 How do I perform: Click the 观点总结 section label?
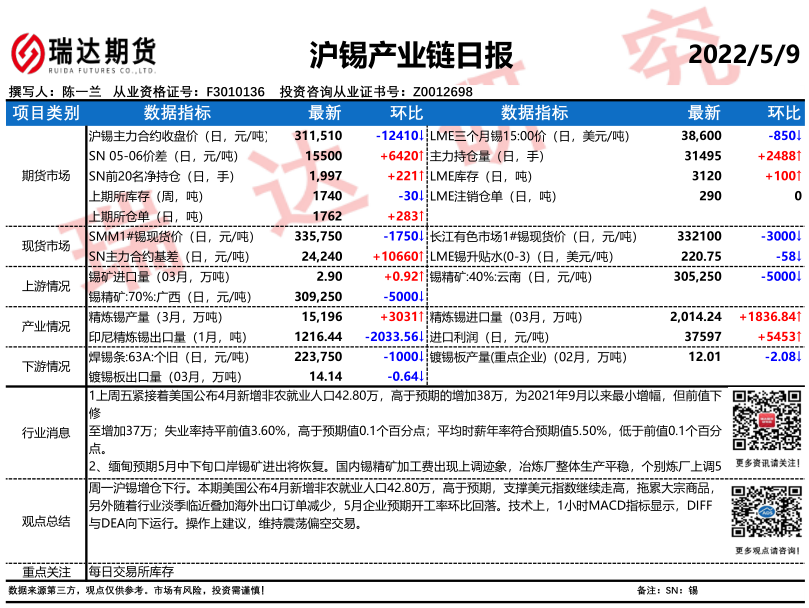(46, 521)
